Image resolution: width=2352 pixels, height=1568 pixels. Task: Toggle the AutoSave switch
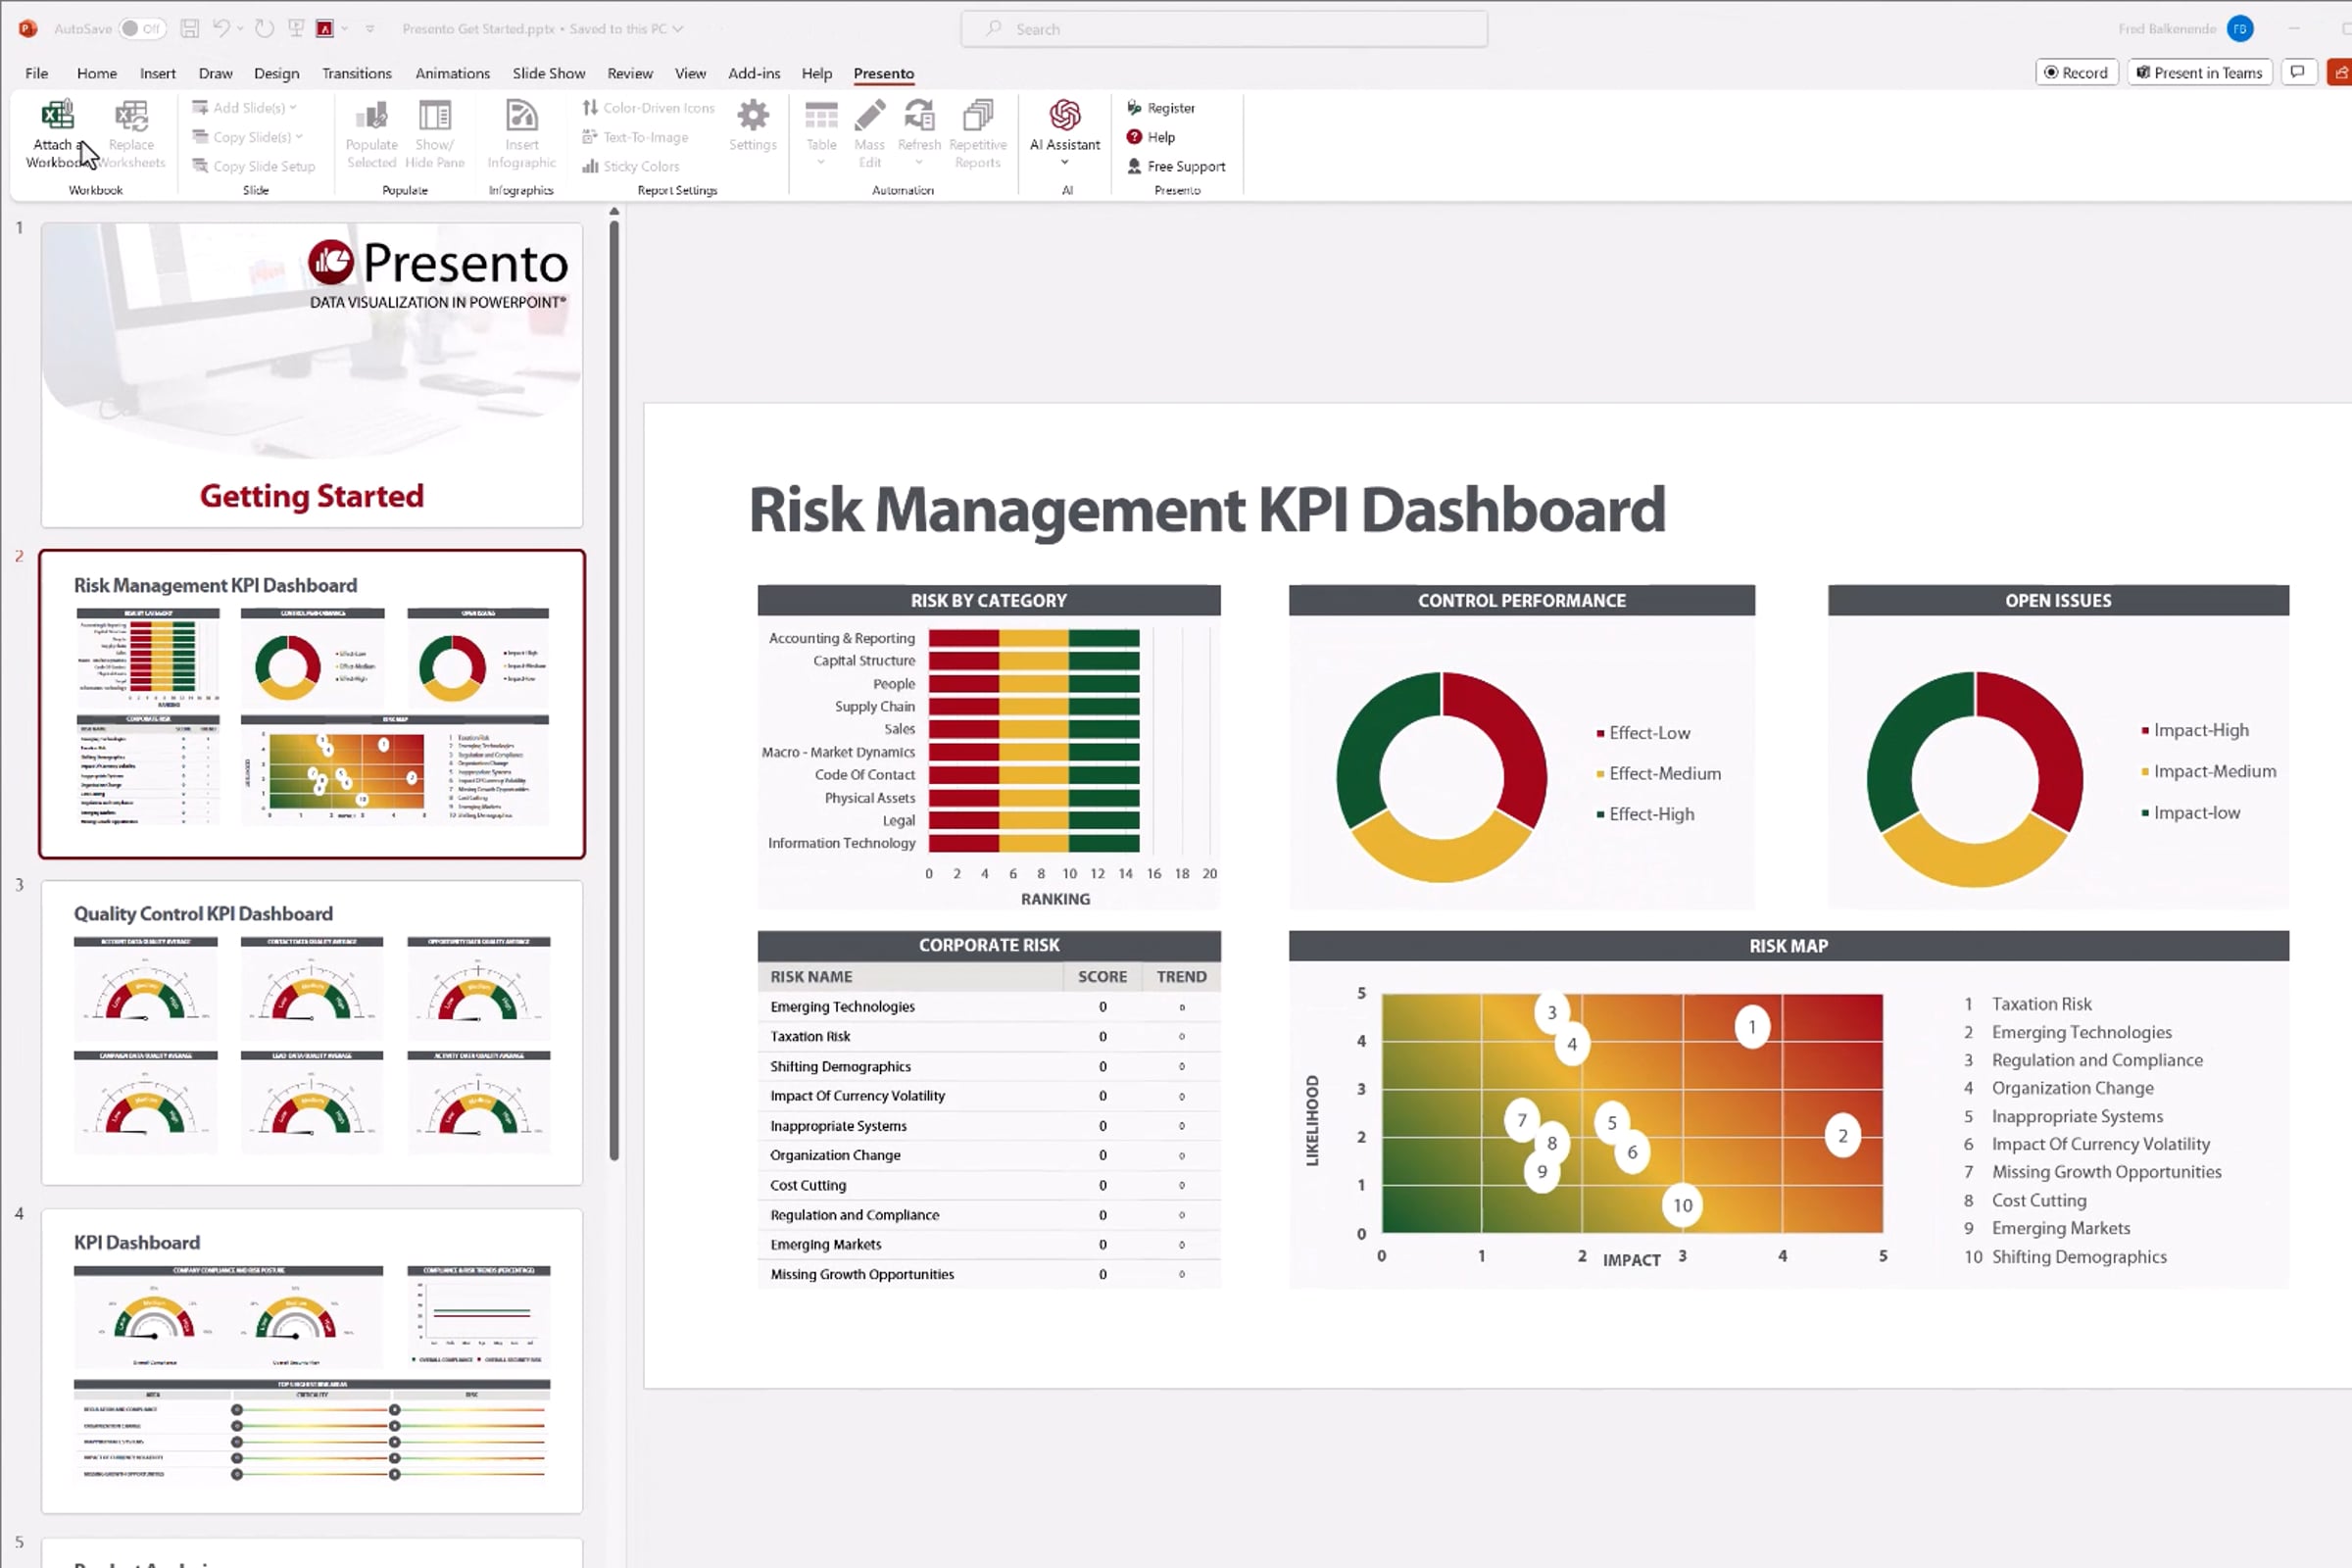pos(142,29)
